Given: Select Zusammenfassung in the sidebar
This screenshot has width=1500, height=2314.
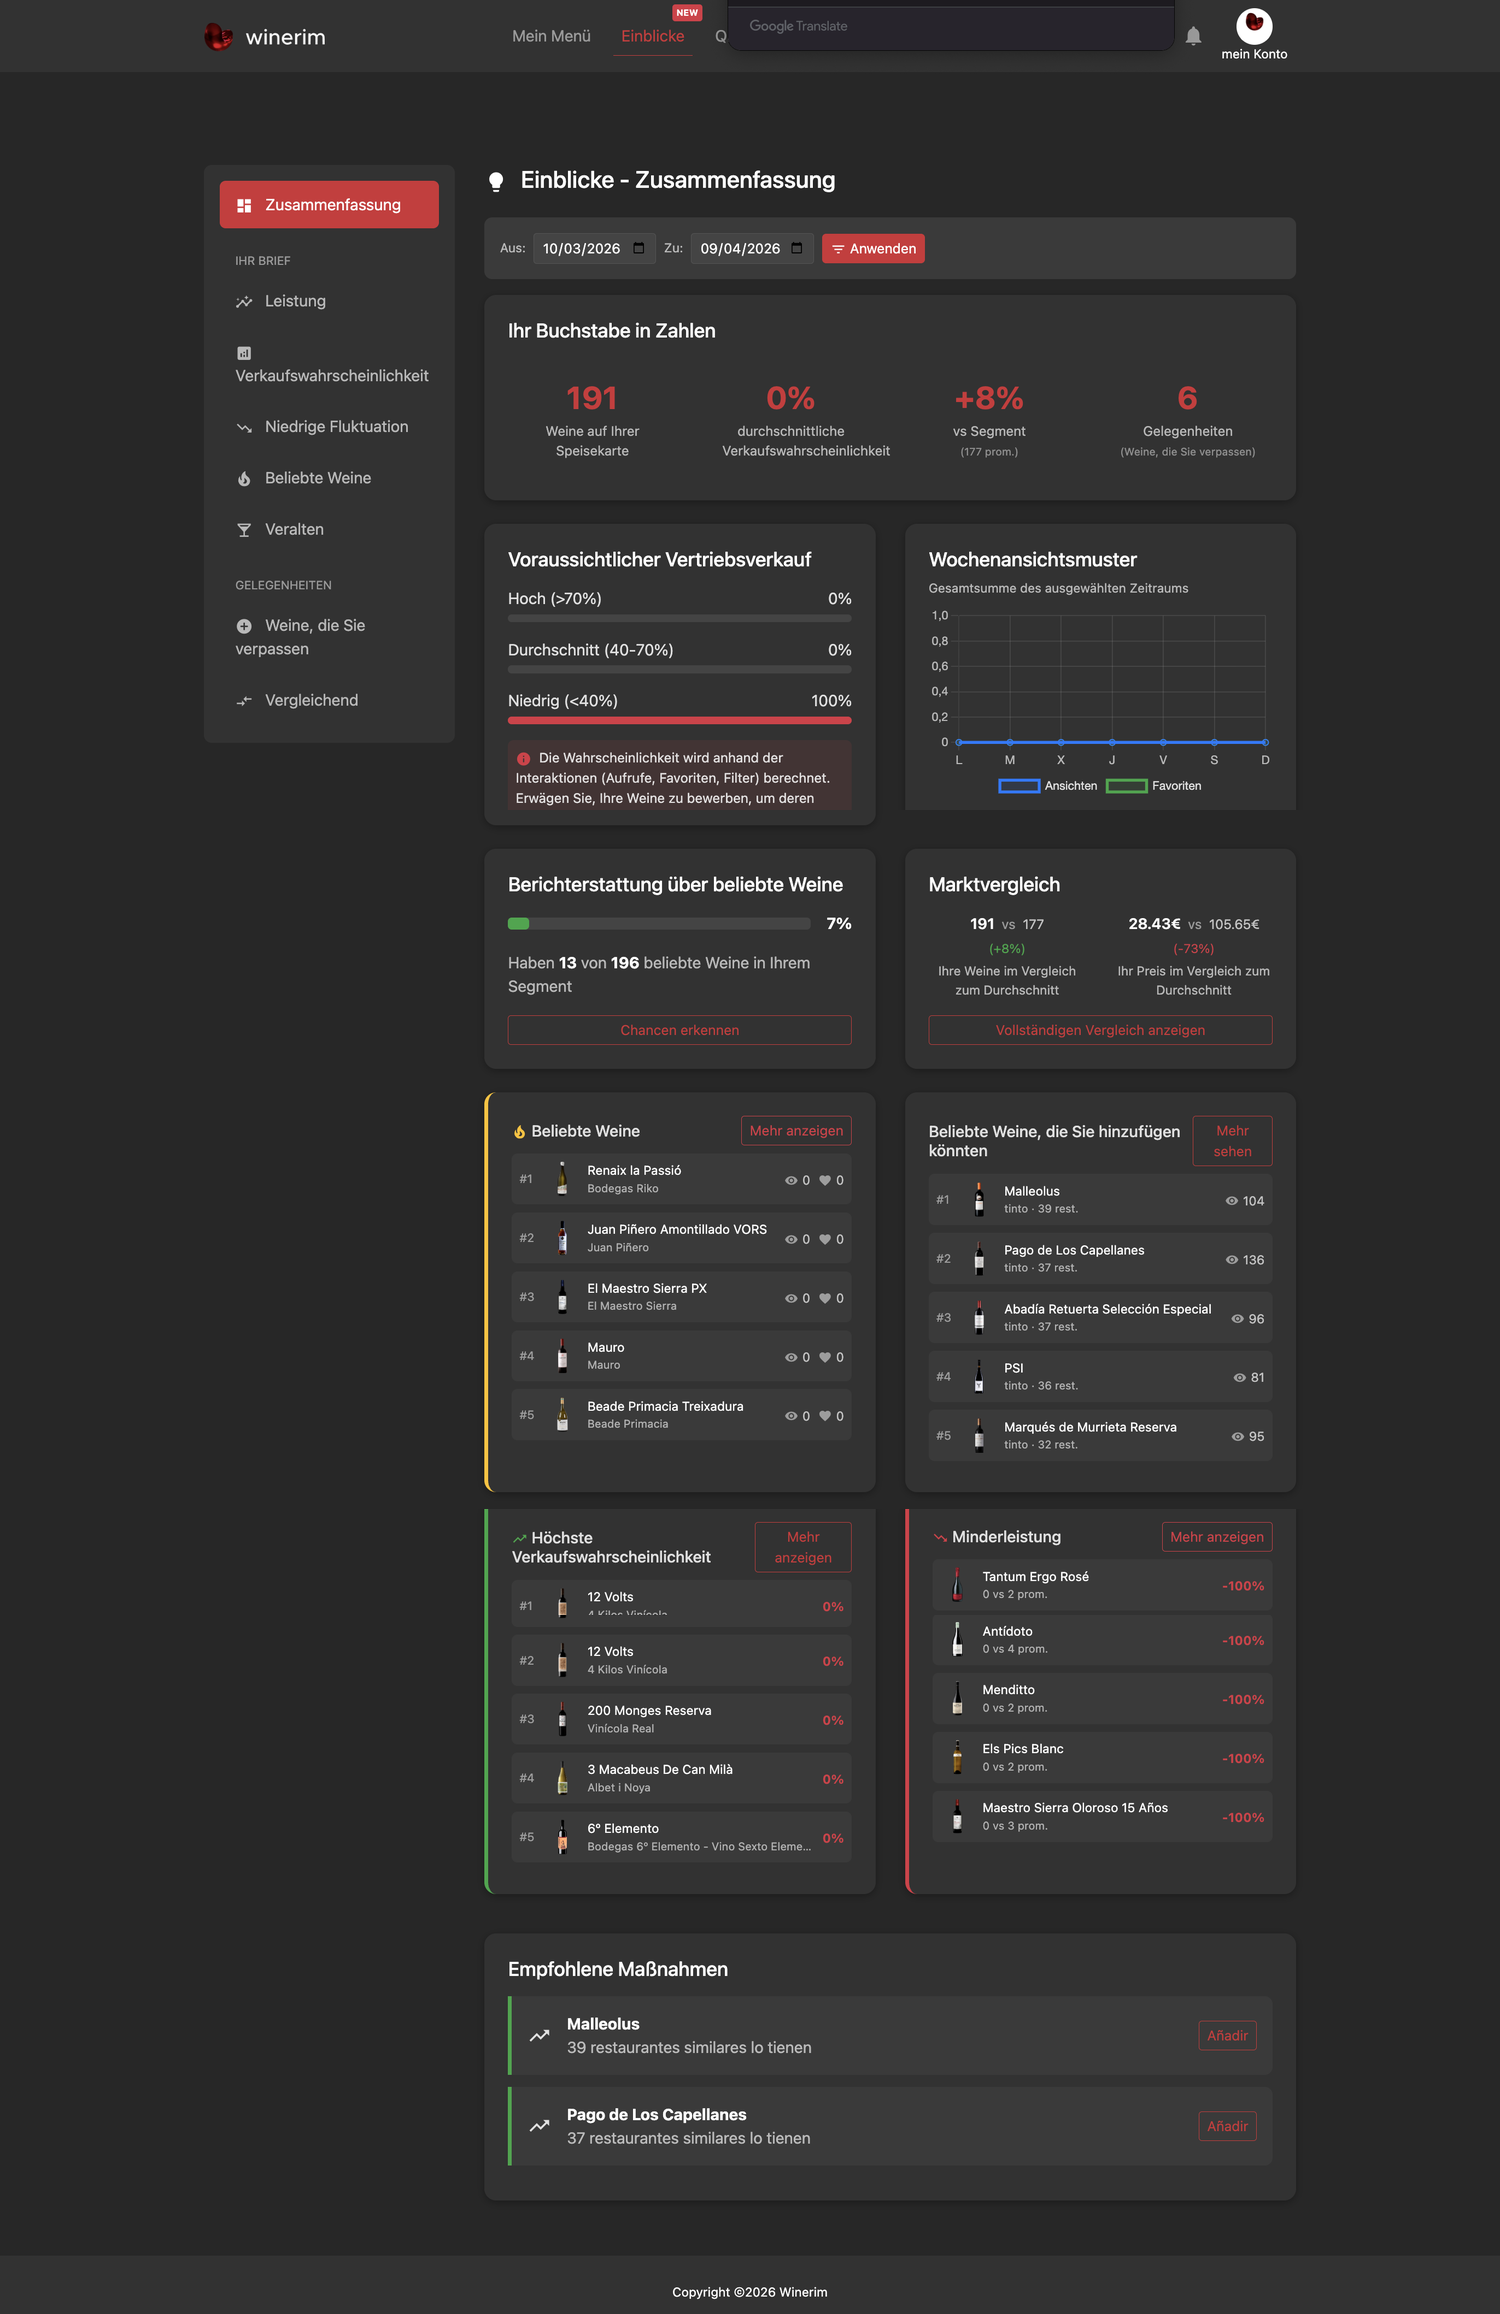Looking at the screenshot, I should 329,205.
